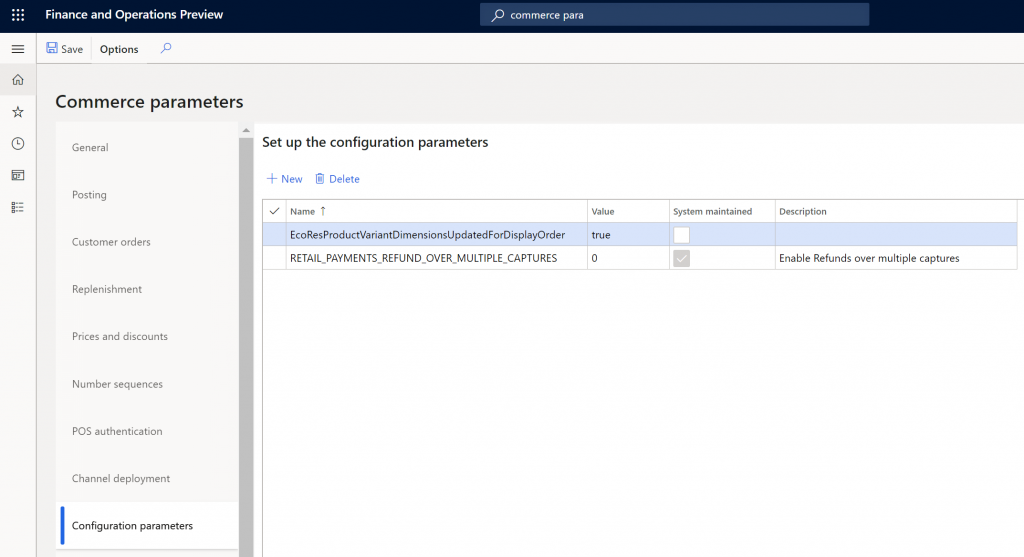Select row marker of the EcoResProductVariant row
1024x557 pixels.
click(x=274, y=234)
